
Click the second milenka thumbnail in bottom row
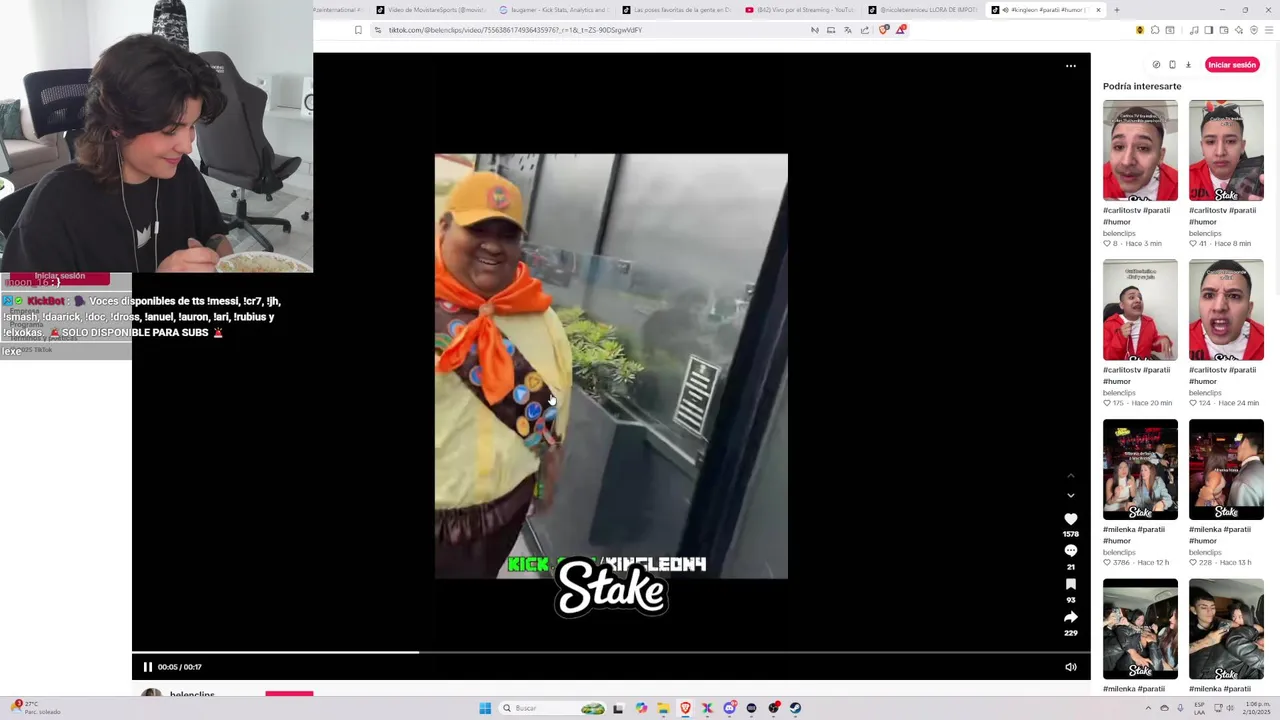1226,629
